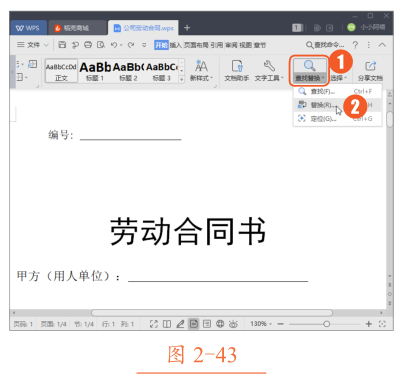Screen dimensions: 401x382
Task: Switch to page view in status bar
Action: click(194, 324)
